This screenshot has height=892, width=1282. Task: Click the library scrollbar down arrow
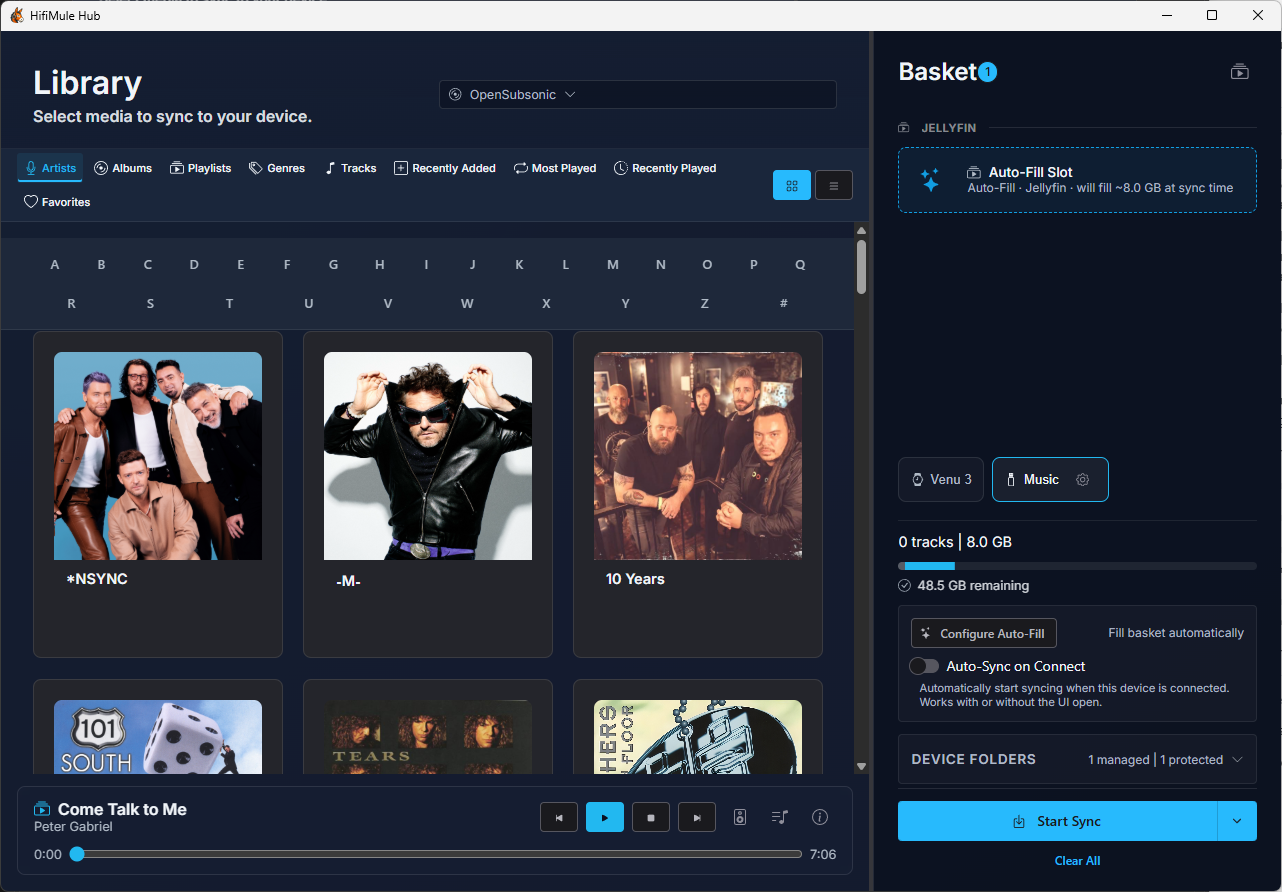861,766
